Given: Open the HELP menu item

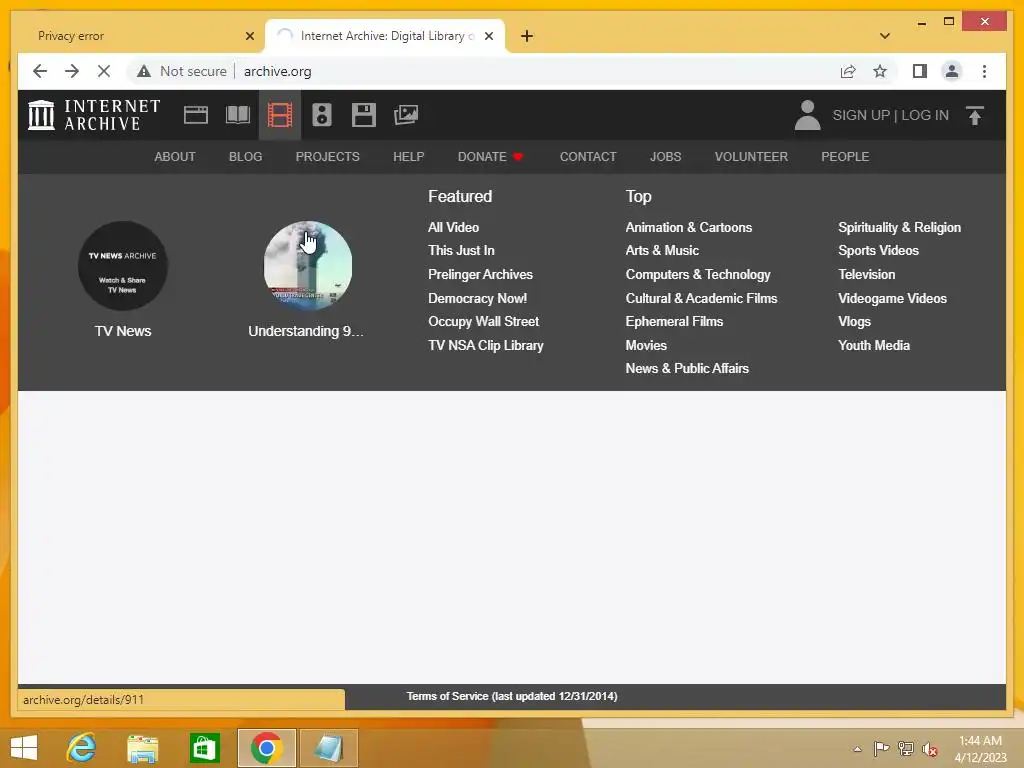Looking at the screenshot, I should (409, 157).
